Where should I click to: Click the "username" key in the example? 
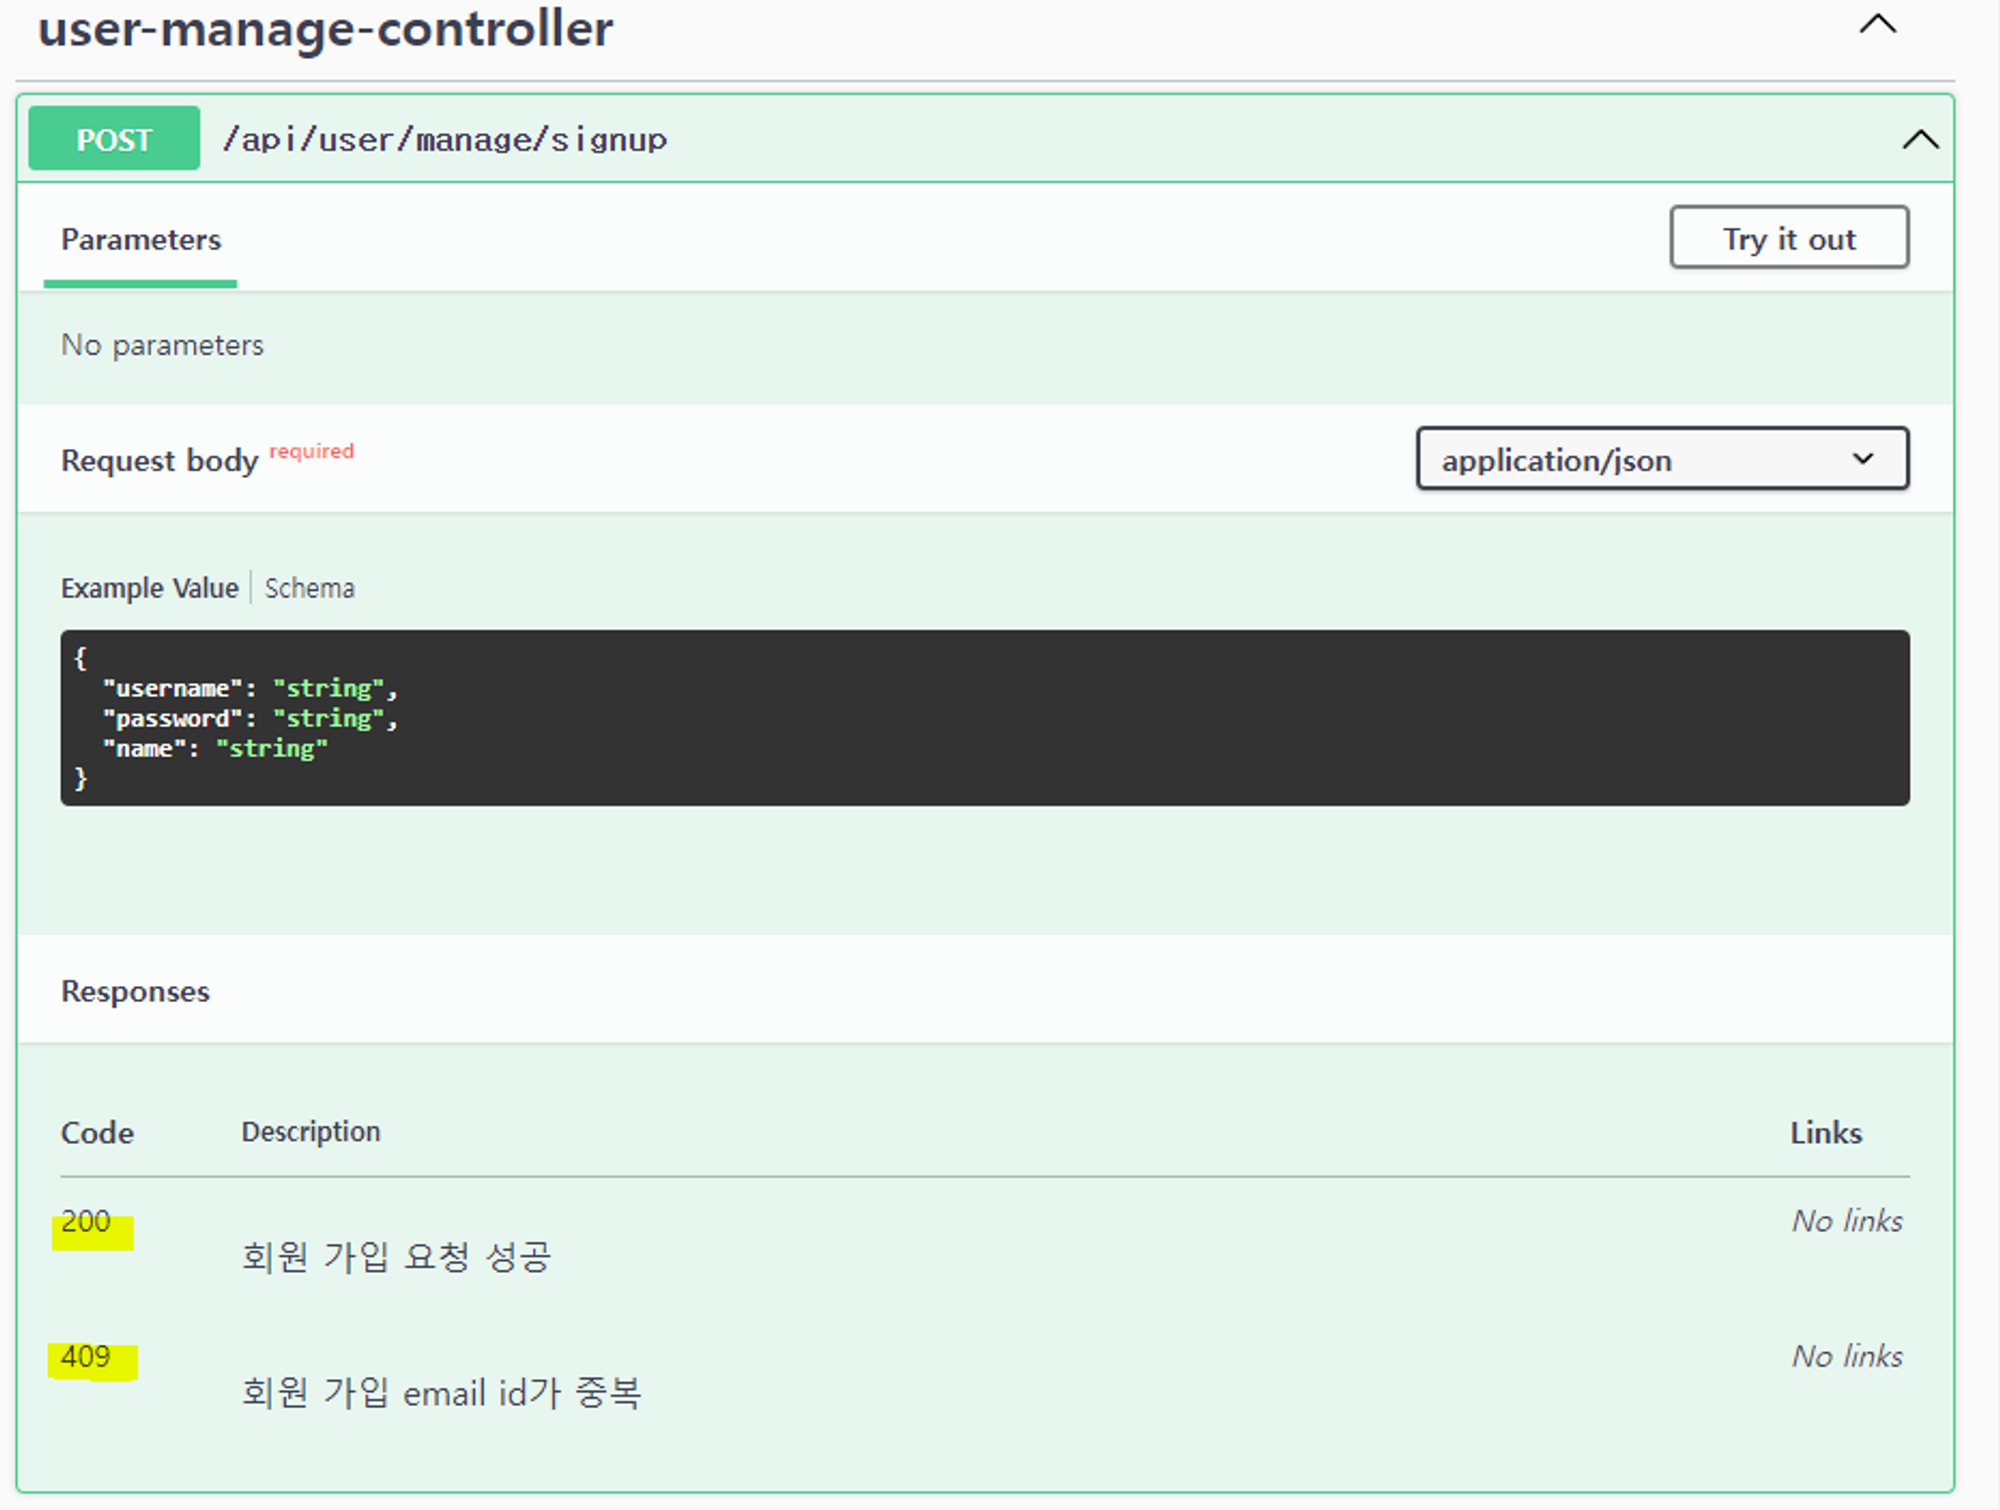pos(172,689)
